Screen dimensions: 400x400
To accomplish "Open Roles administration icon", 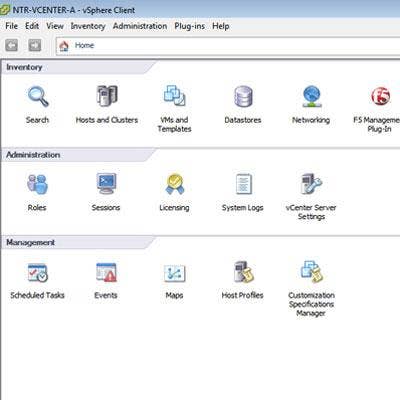I will (37, 184).
